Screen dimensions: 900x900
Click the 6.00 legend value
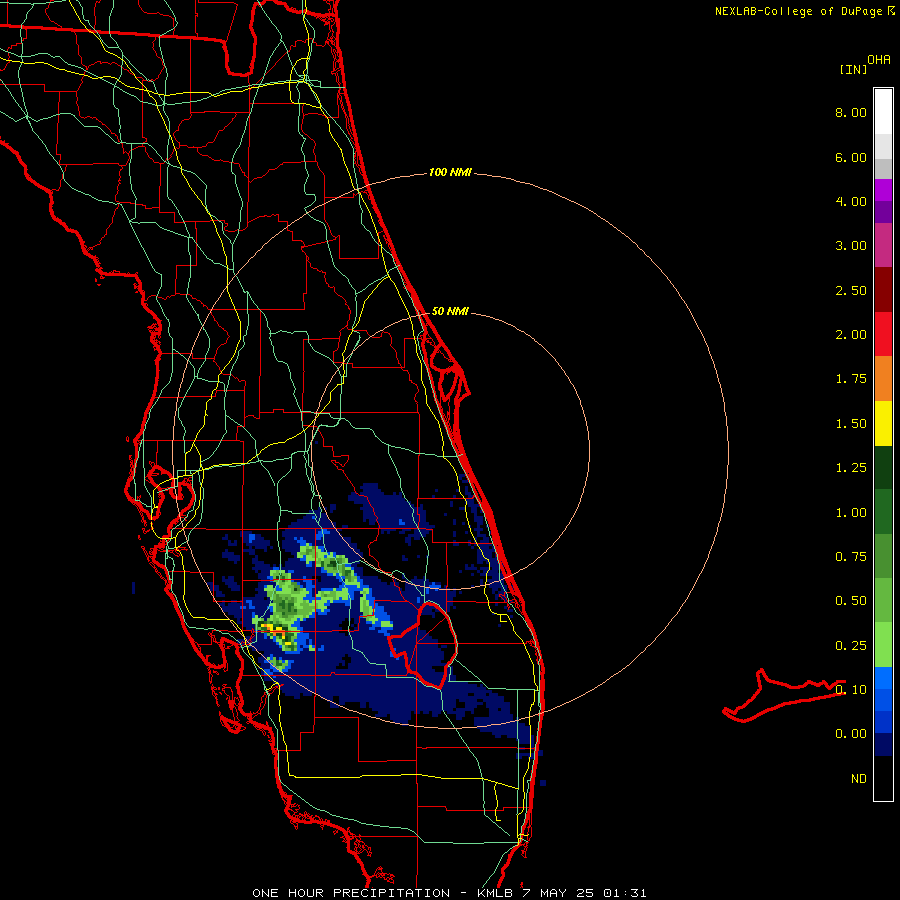[x=851, y=157]
